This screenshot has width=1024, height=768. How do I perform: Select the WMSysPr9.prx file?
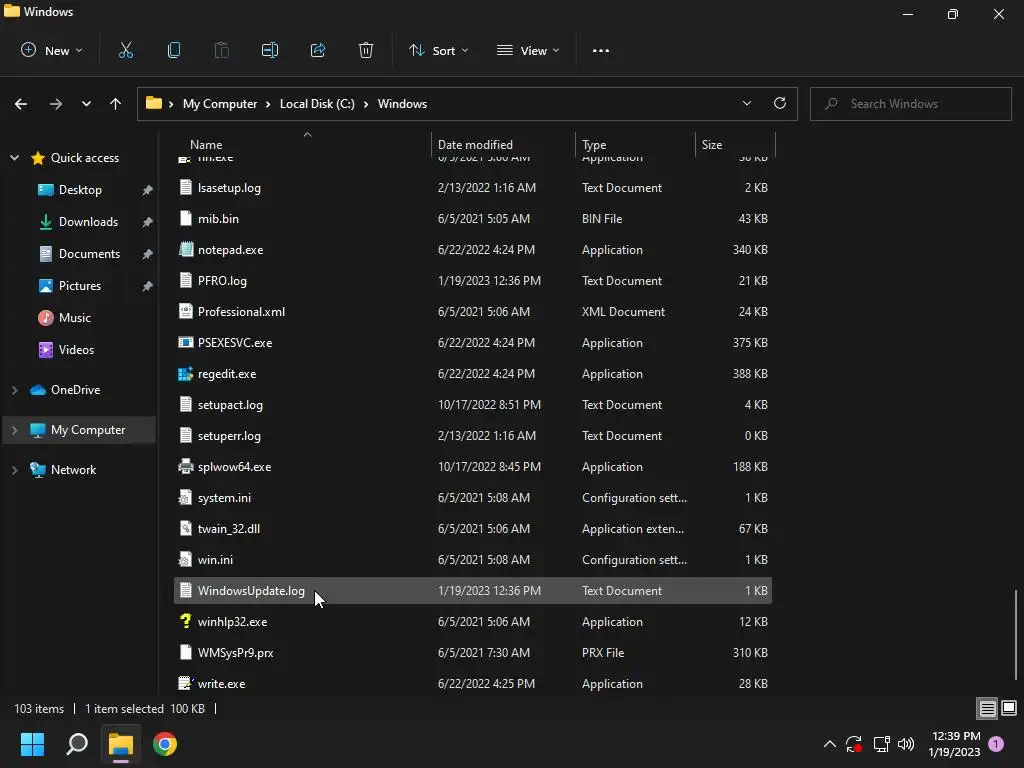tap(473, 652)
